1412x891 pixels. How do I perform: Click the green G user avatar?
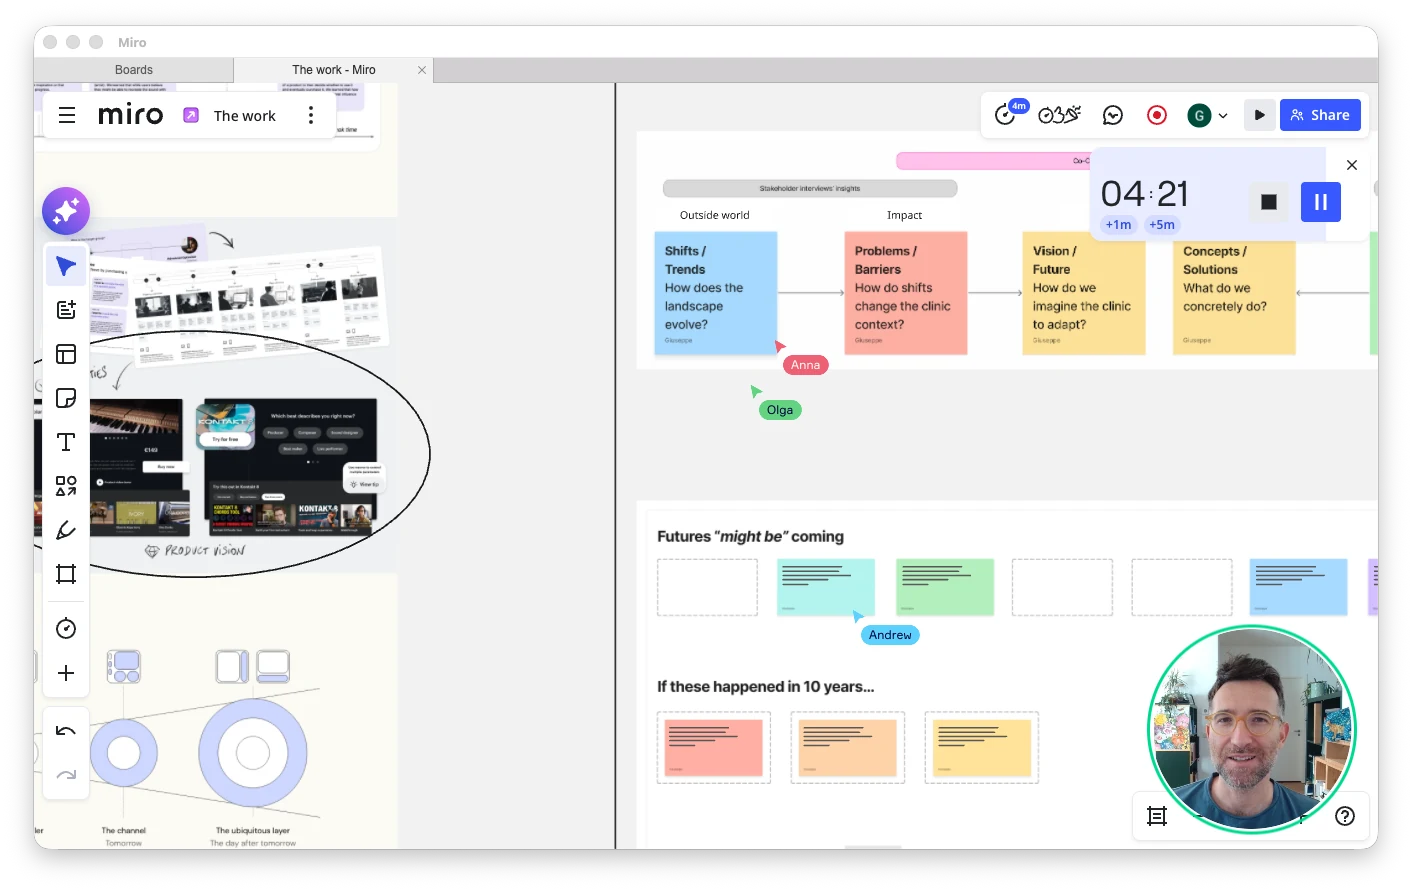[x=1199, y=115]
